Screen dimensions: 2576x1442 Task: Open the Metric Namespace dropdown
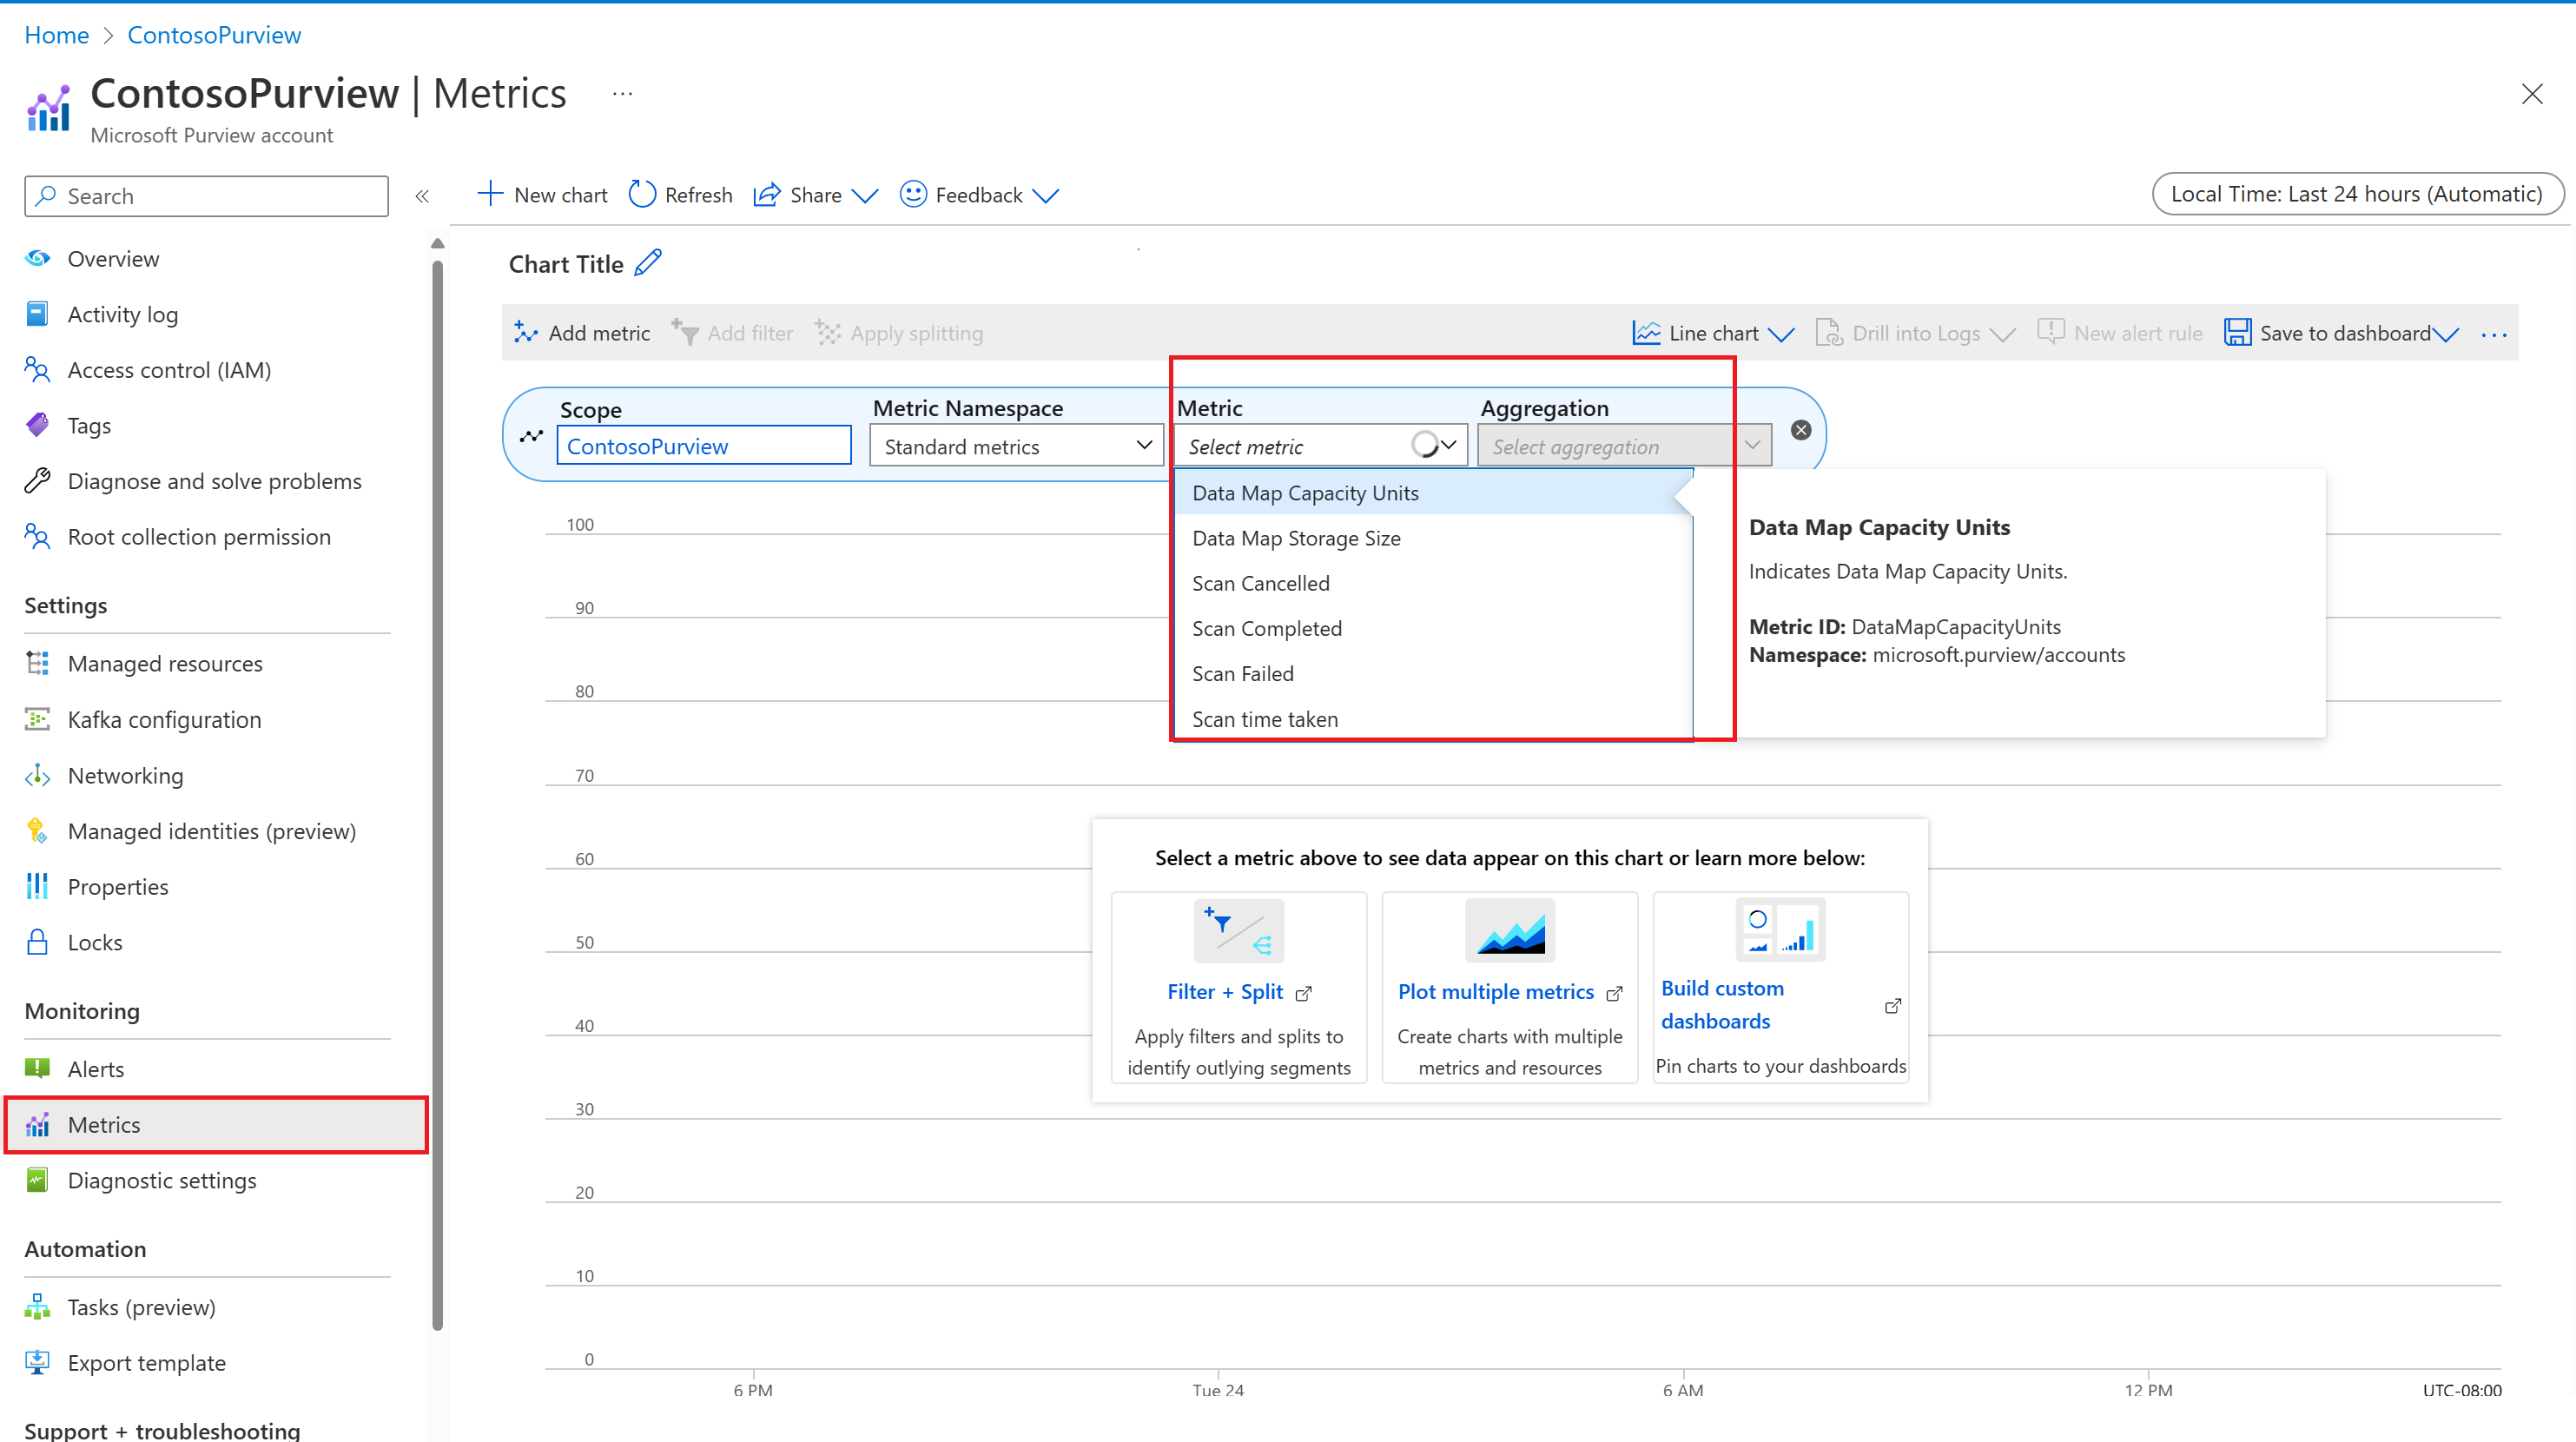point(1016,446)
